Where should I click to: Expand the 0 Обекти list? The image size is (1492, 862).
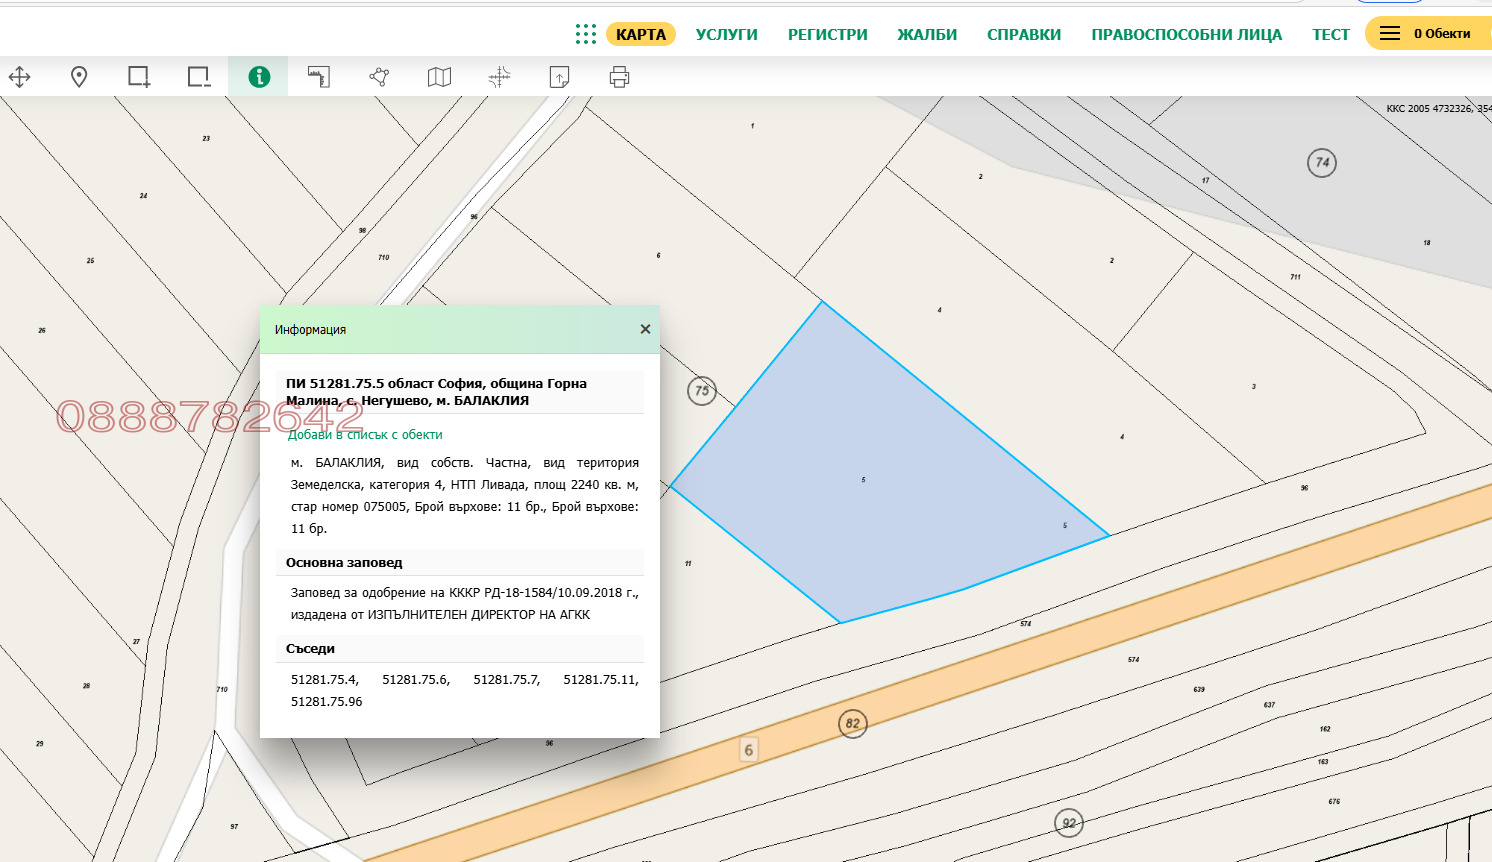1427,34
